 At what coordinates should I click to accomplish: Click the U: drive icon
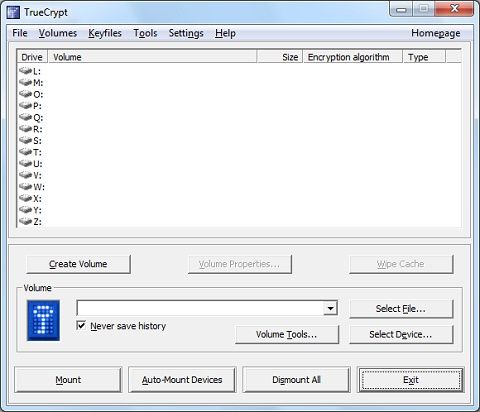coord(25,164)
